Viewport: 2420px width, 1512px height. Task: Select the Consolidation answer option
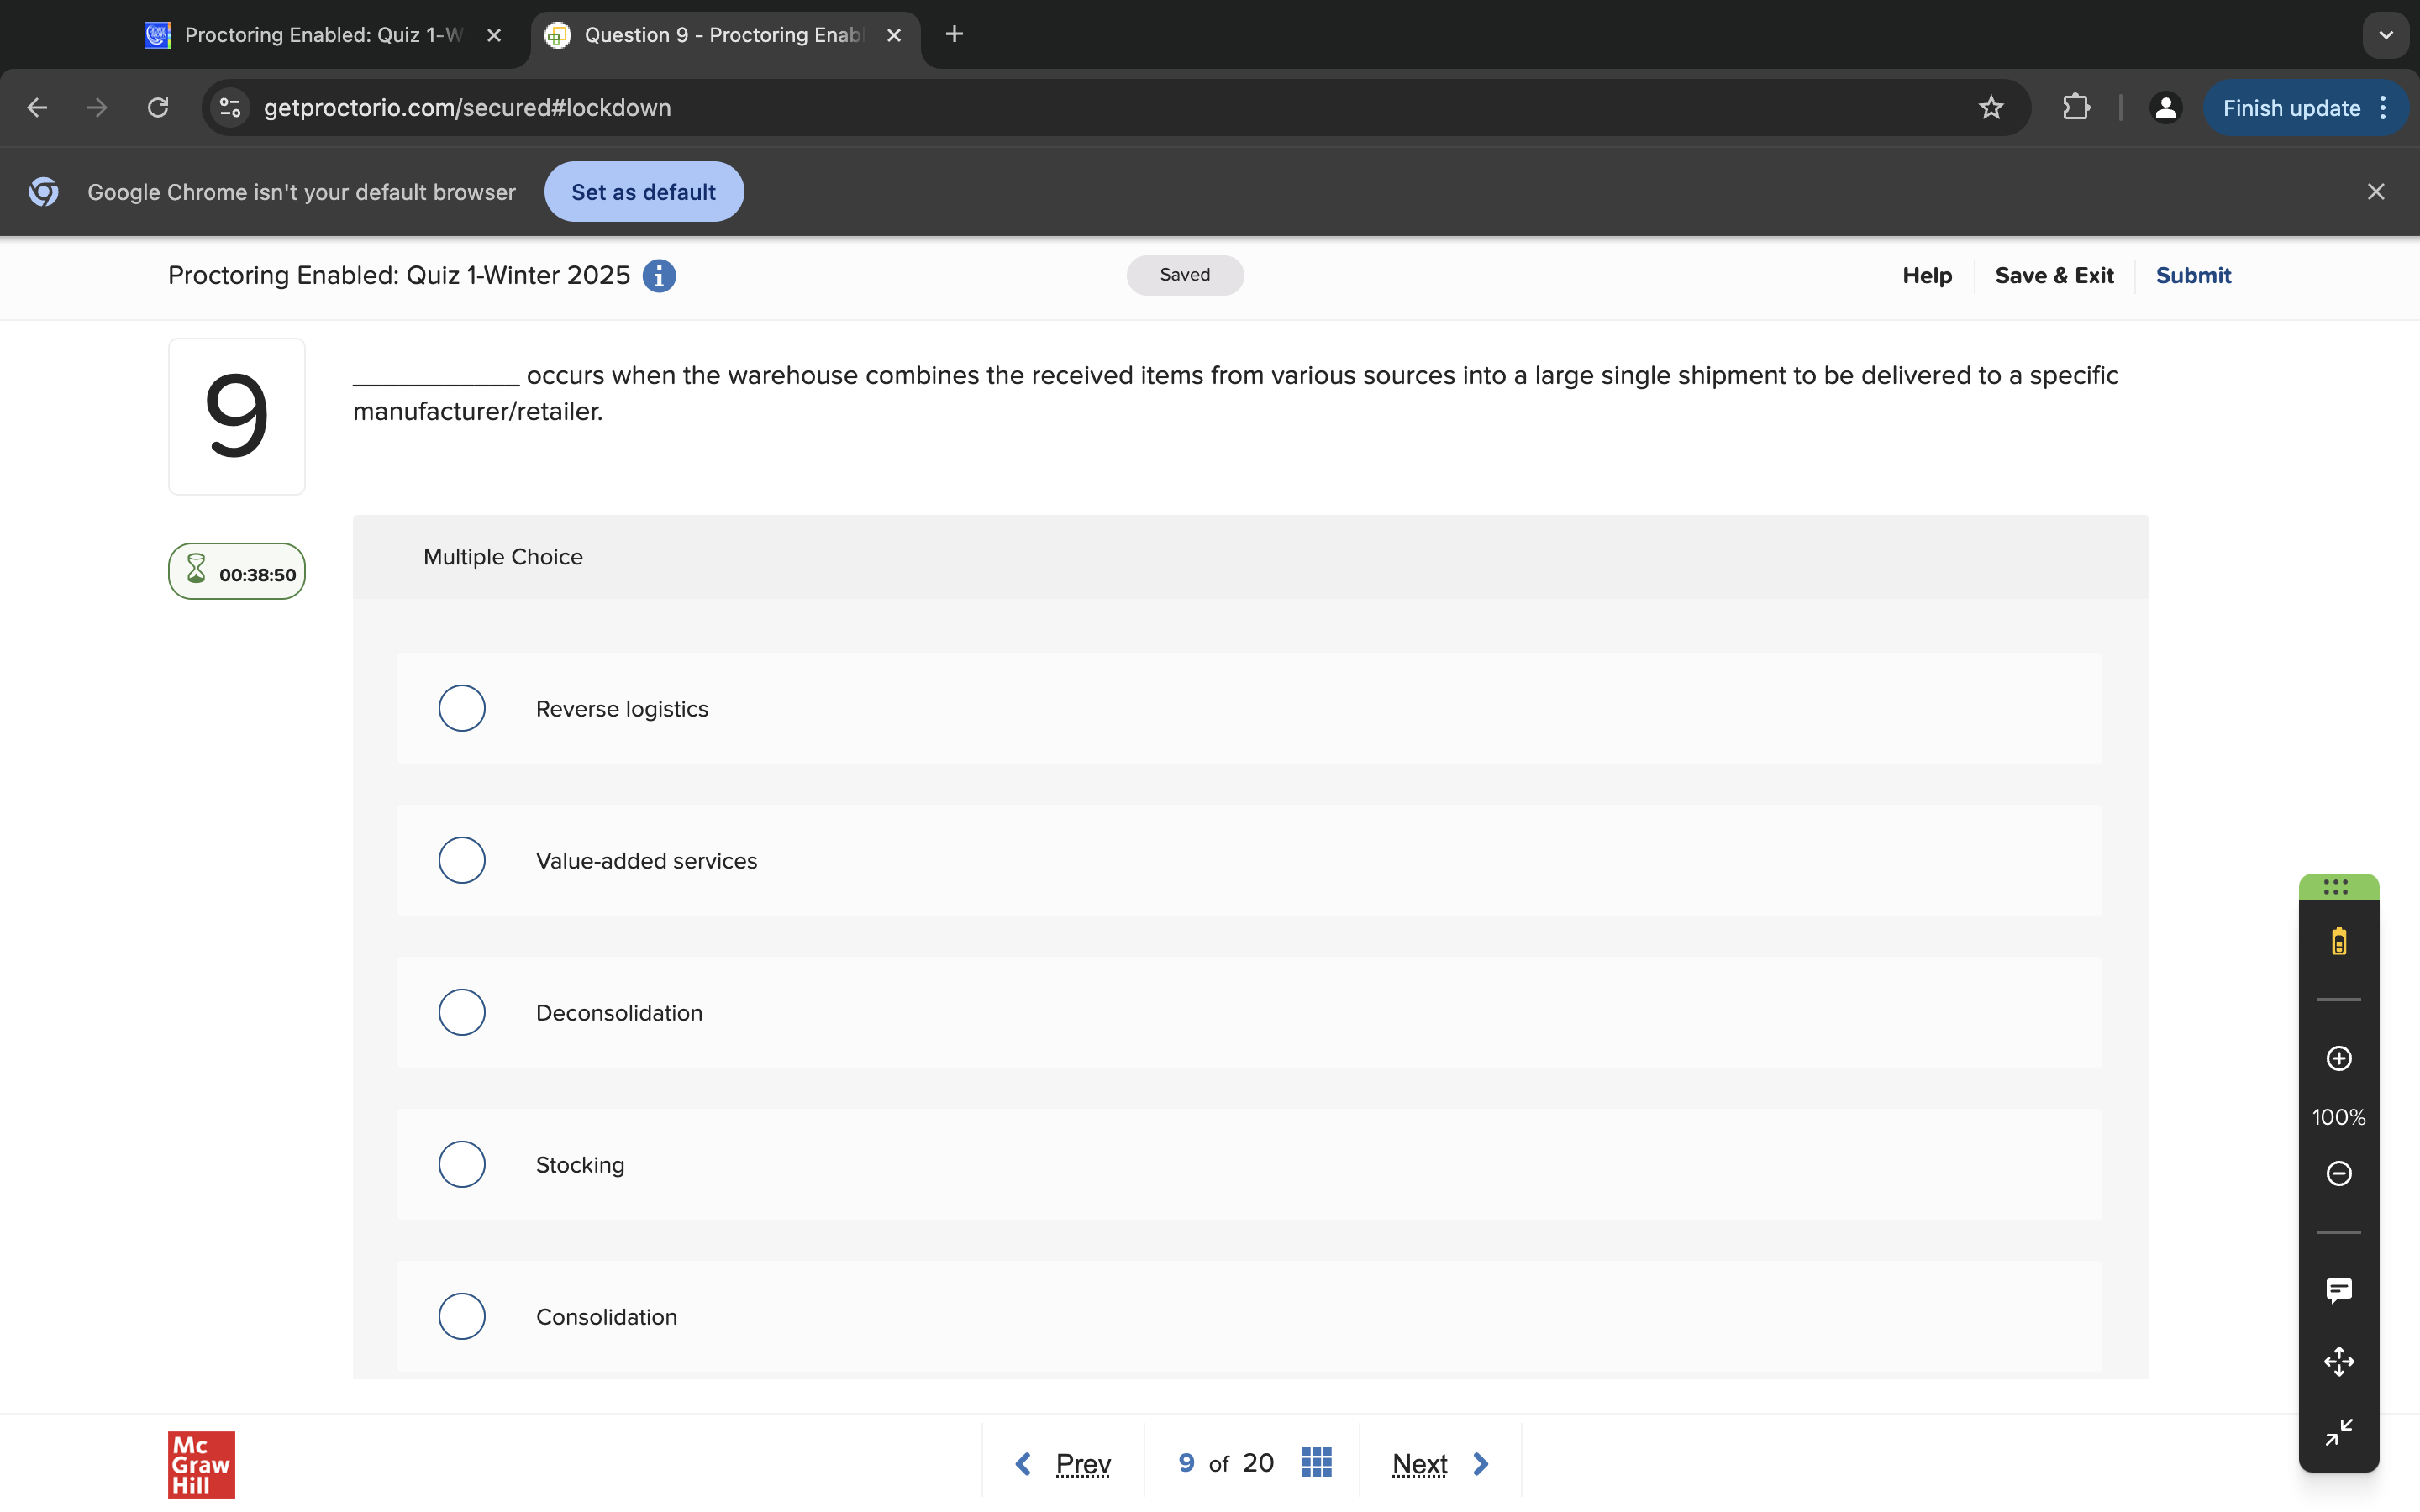(x=462, y=1316)
